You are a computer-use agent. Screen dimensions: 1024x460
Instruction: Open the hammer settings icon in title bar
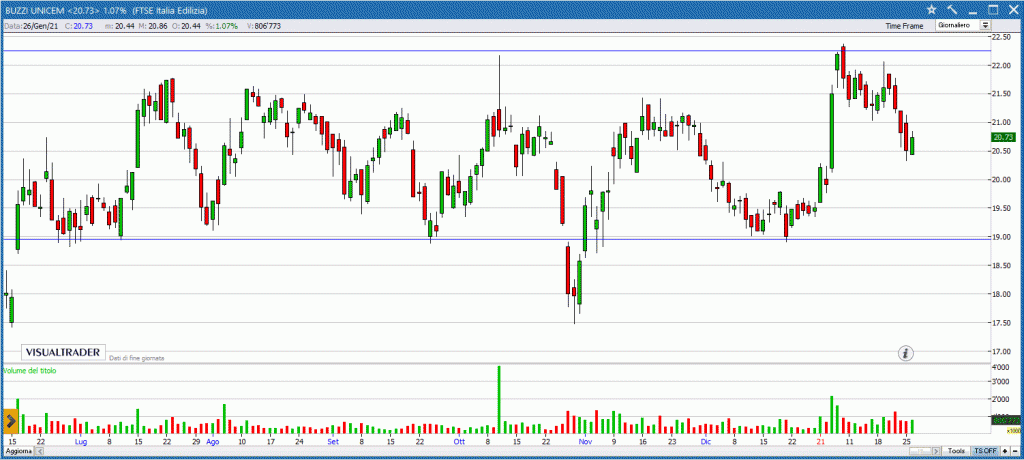point(952,9)
